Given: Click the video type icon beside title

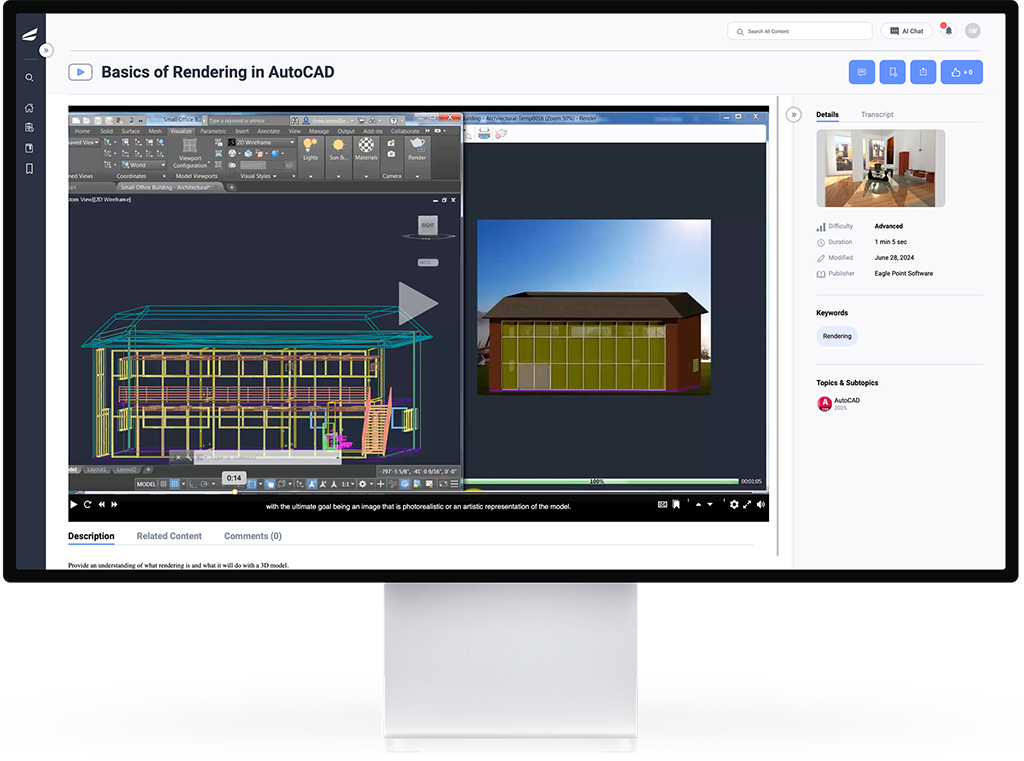Looking at the screenshot, I should click(80, 72).
